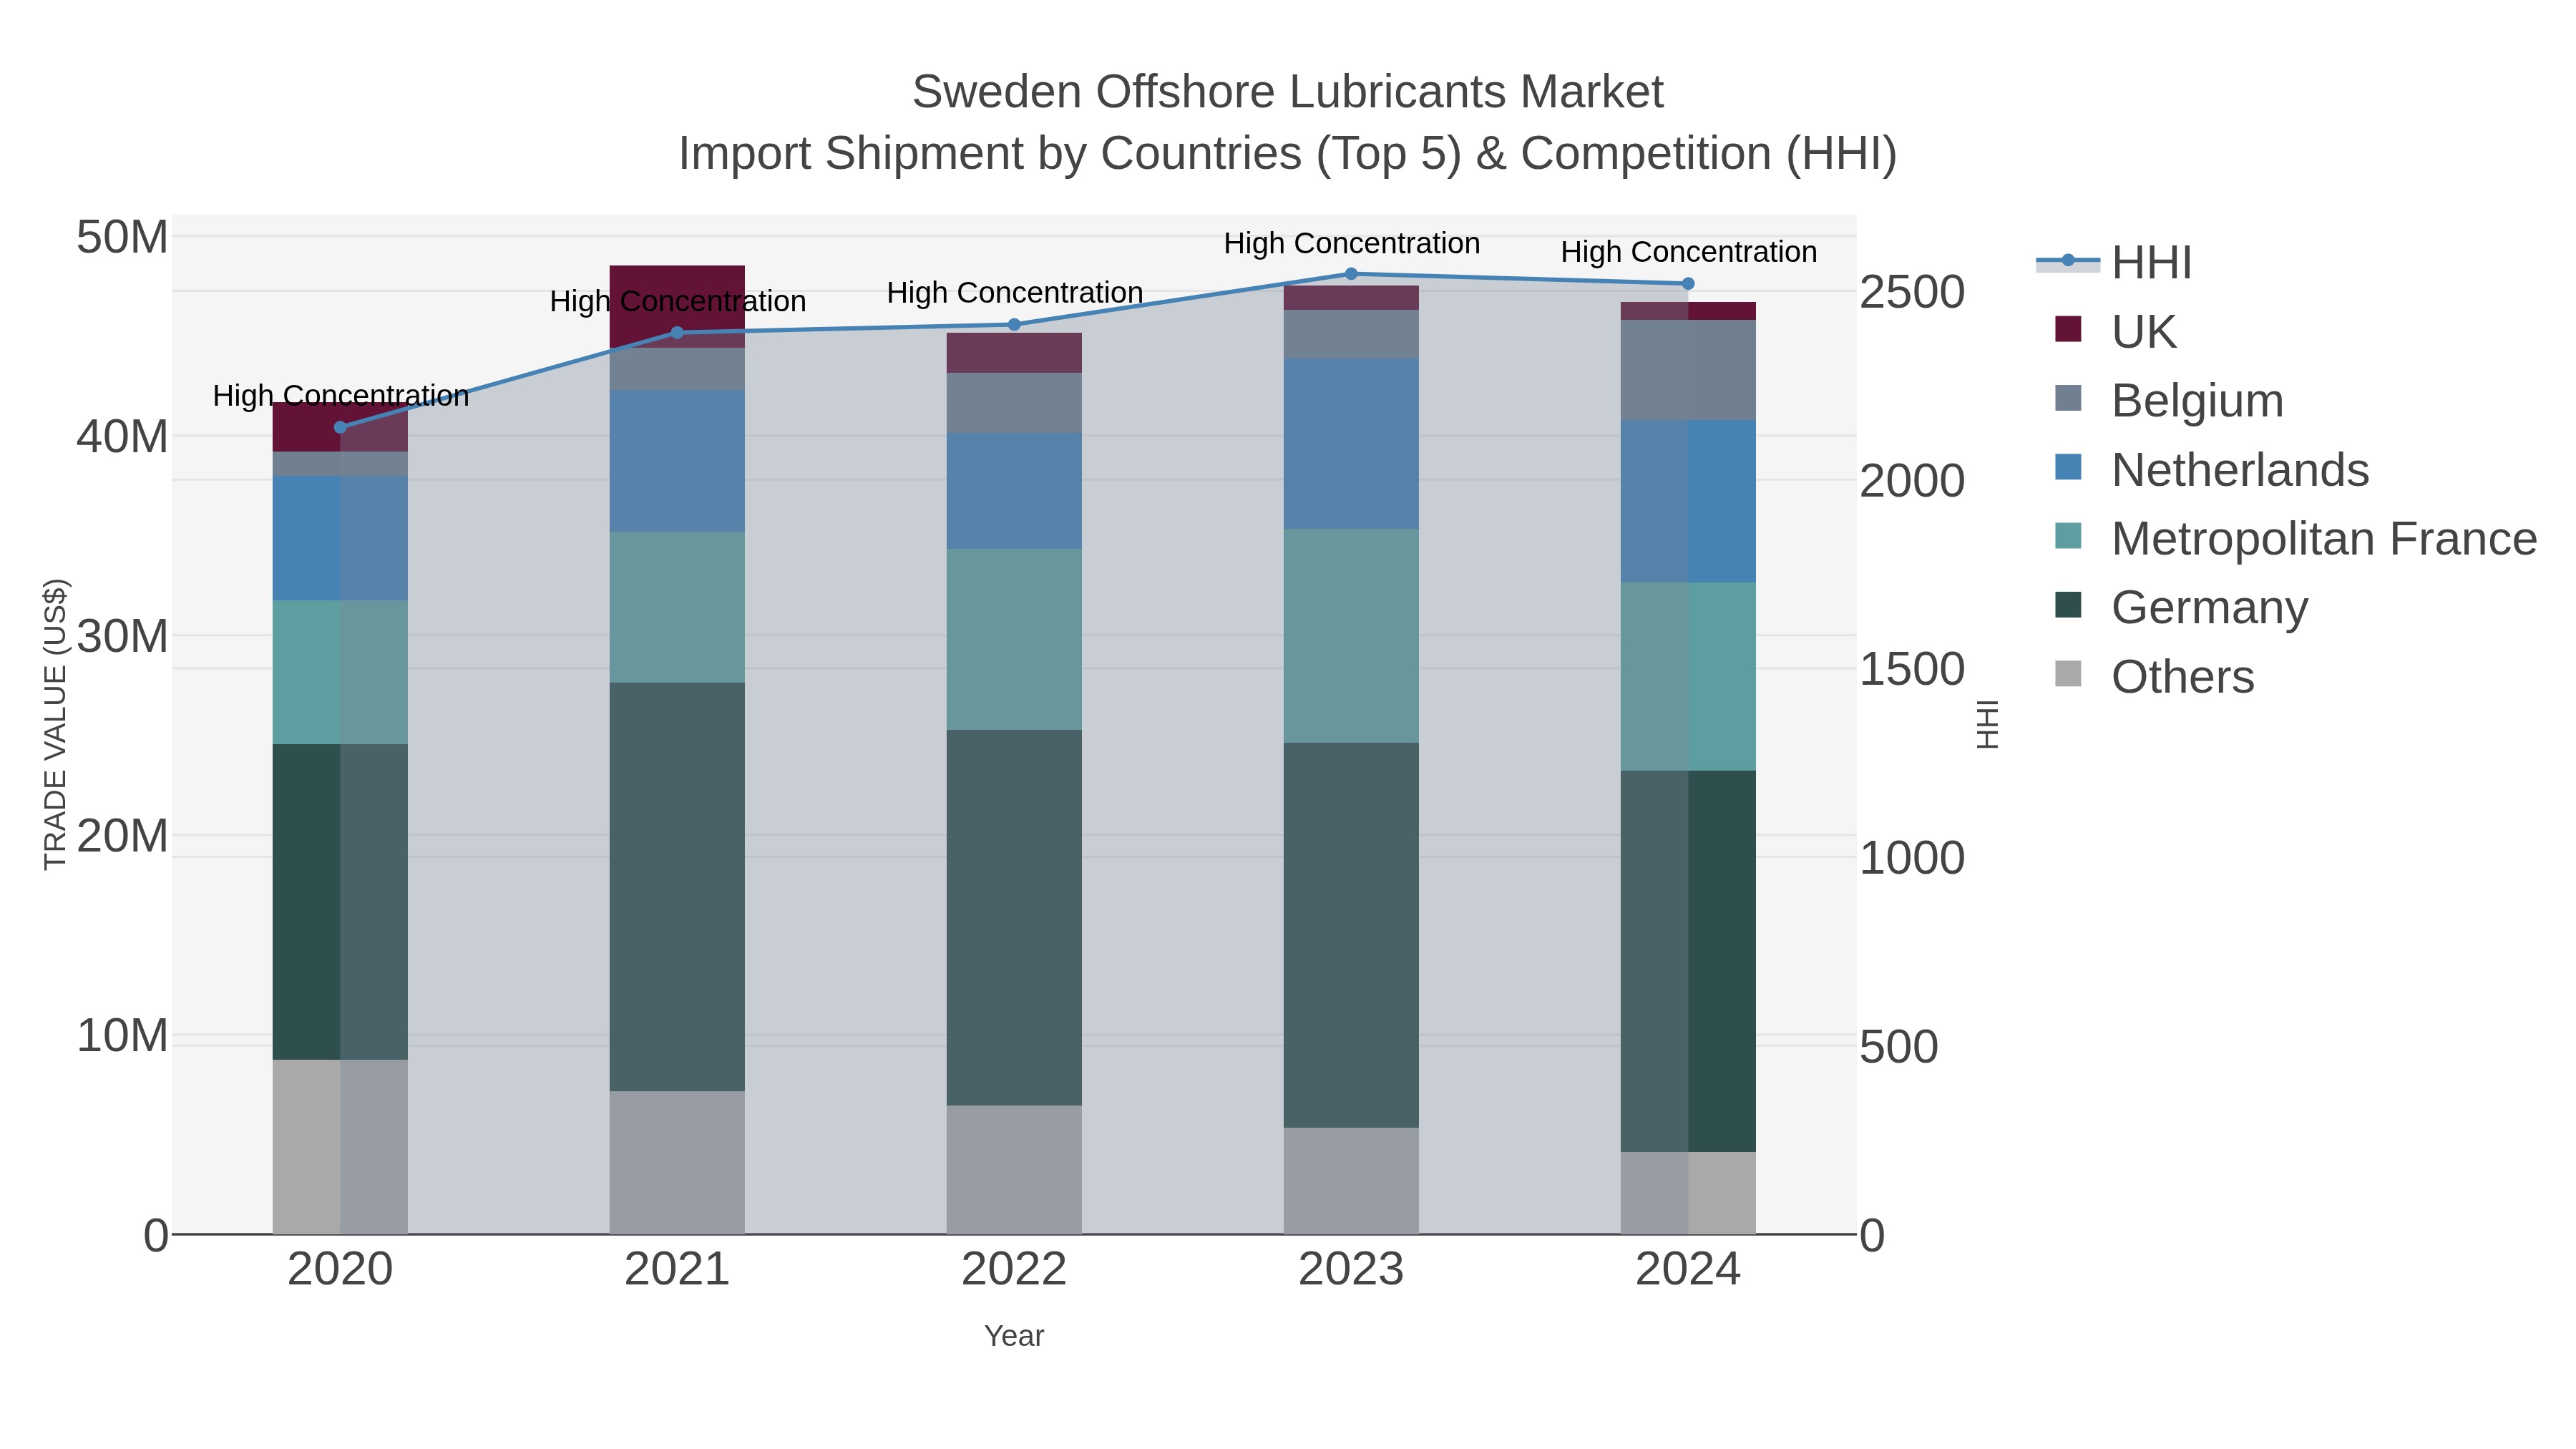
Task: Click the 2023 x-axis label
Action: tap(1351, 1270)
